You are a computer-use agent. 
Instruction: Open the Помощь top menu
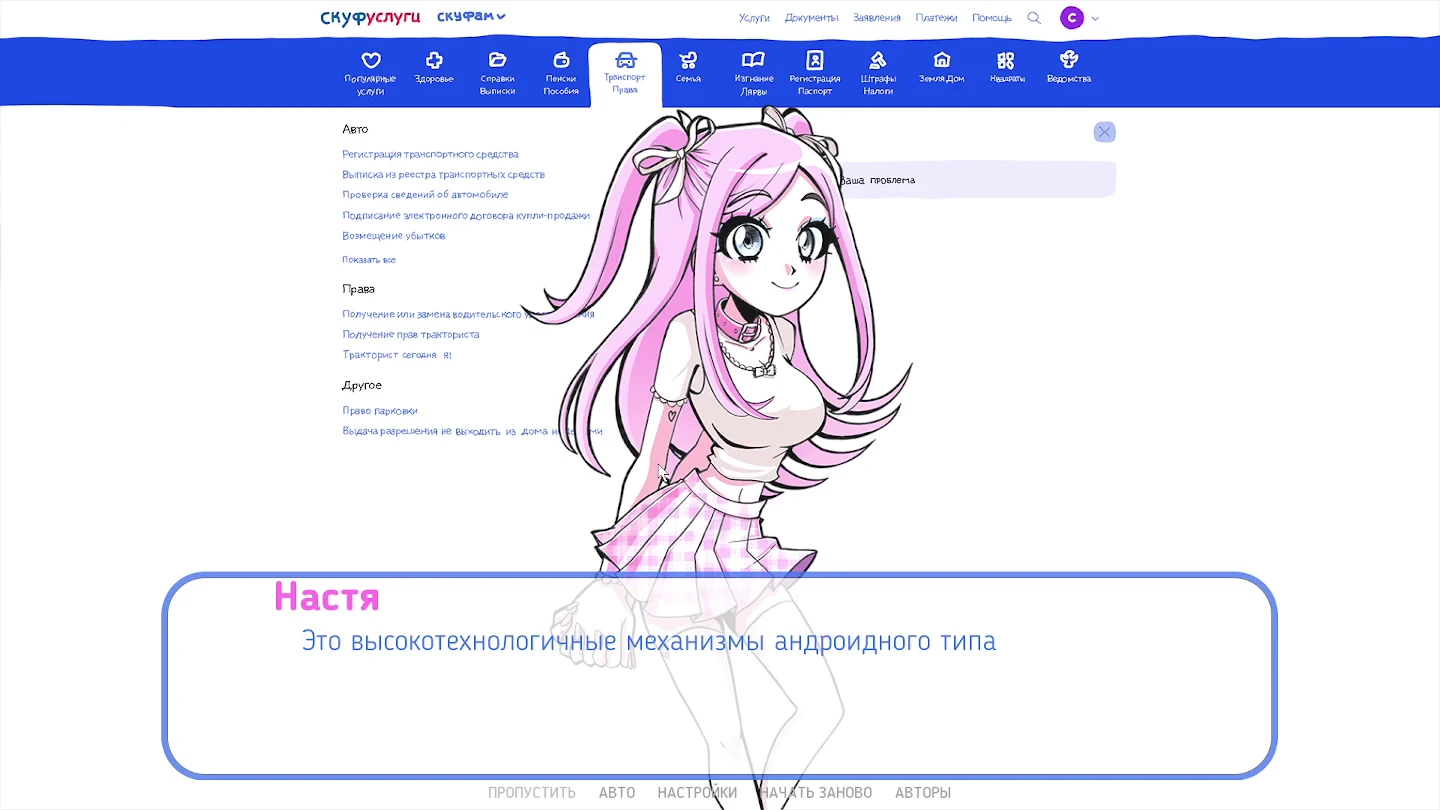tap(991, 18)
